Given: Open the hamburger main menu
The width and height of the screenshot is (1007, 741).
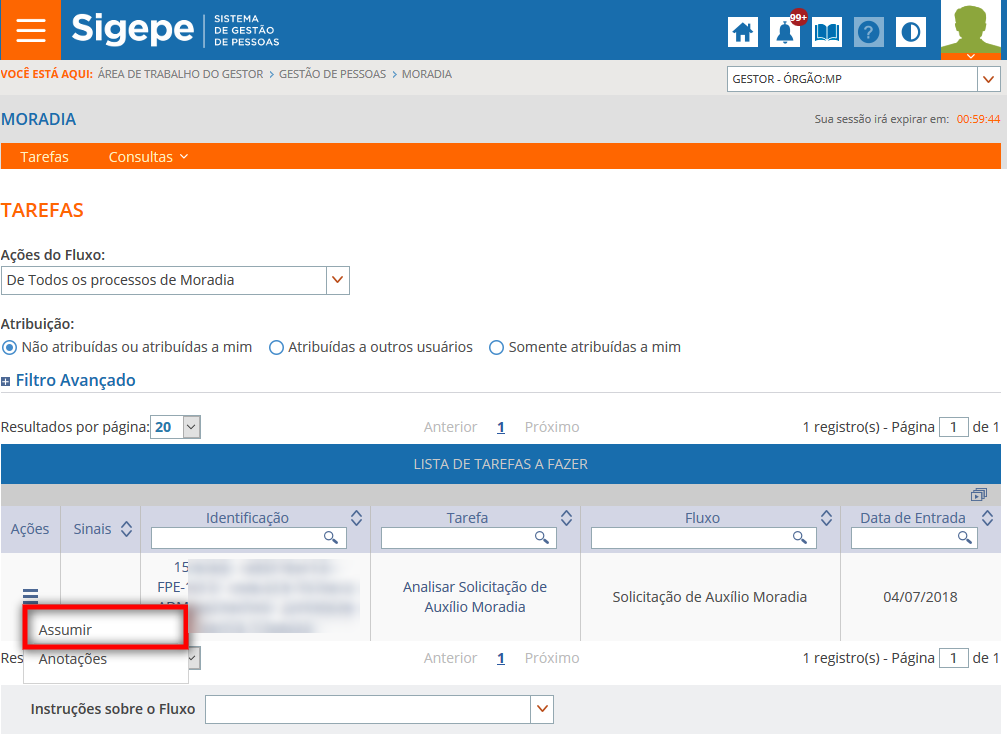Looking at the screenshot, I should pos(30,30).
